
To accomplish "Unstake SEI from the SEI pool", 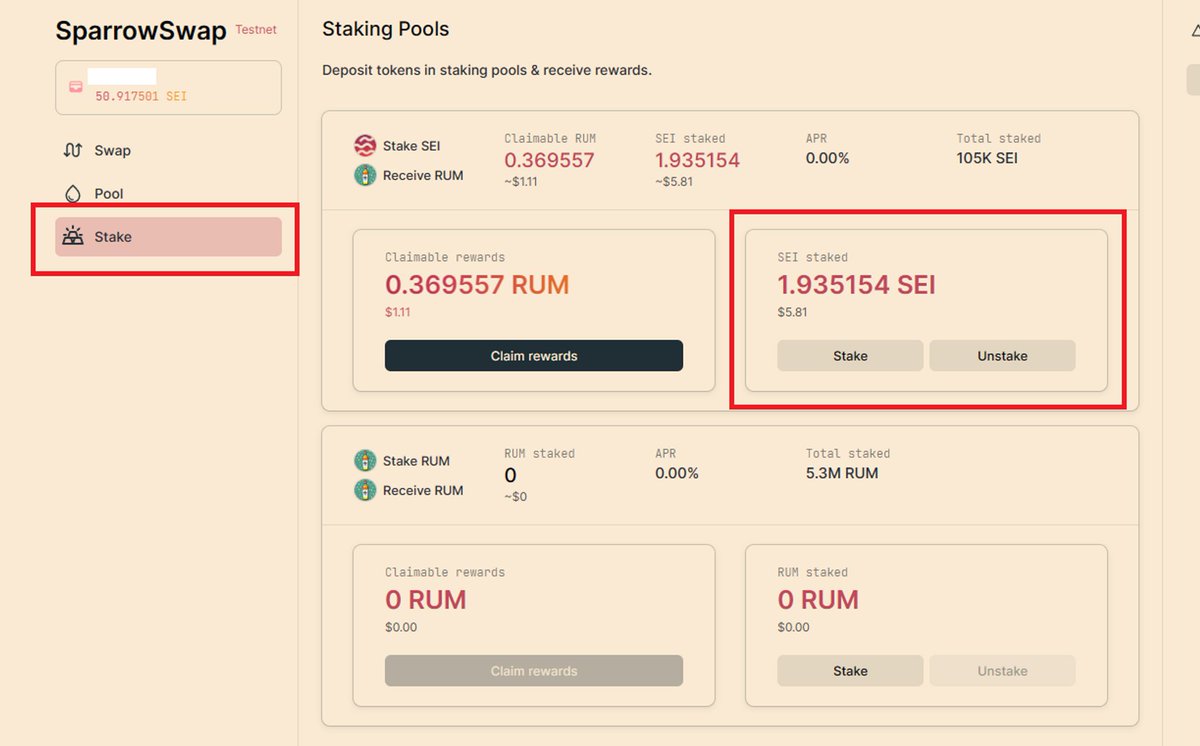I will [x=1002, y=355].
